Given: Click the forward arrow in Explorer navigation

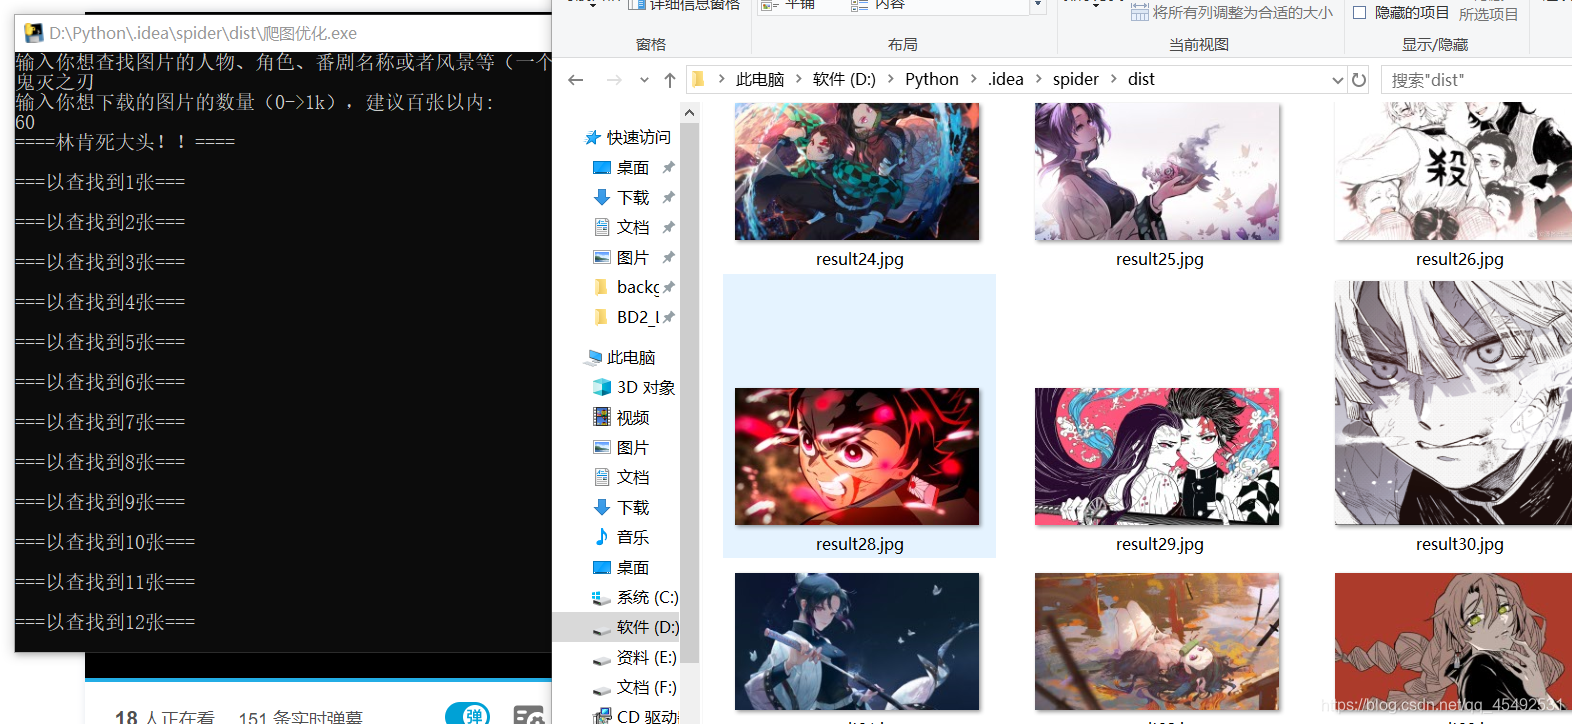Looking at the screenshot, I should coord(613,80).
